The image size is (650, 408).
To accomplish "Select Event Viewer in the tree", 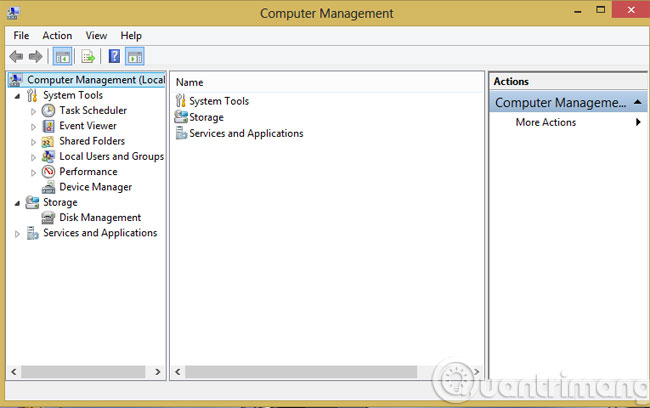I will pos(88,126).
